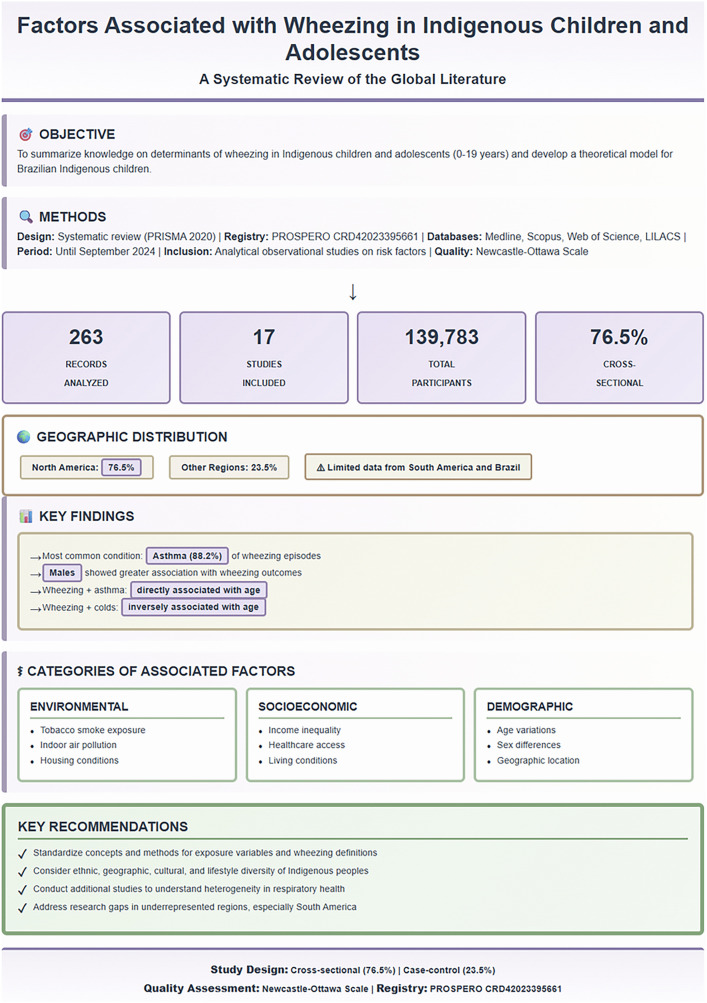Click the target icon beside OBJECTIVE
Screen dimensions: 707x1003
tap(26, 134)
